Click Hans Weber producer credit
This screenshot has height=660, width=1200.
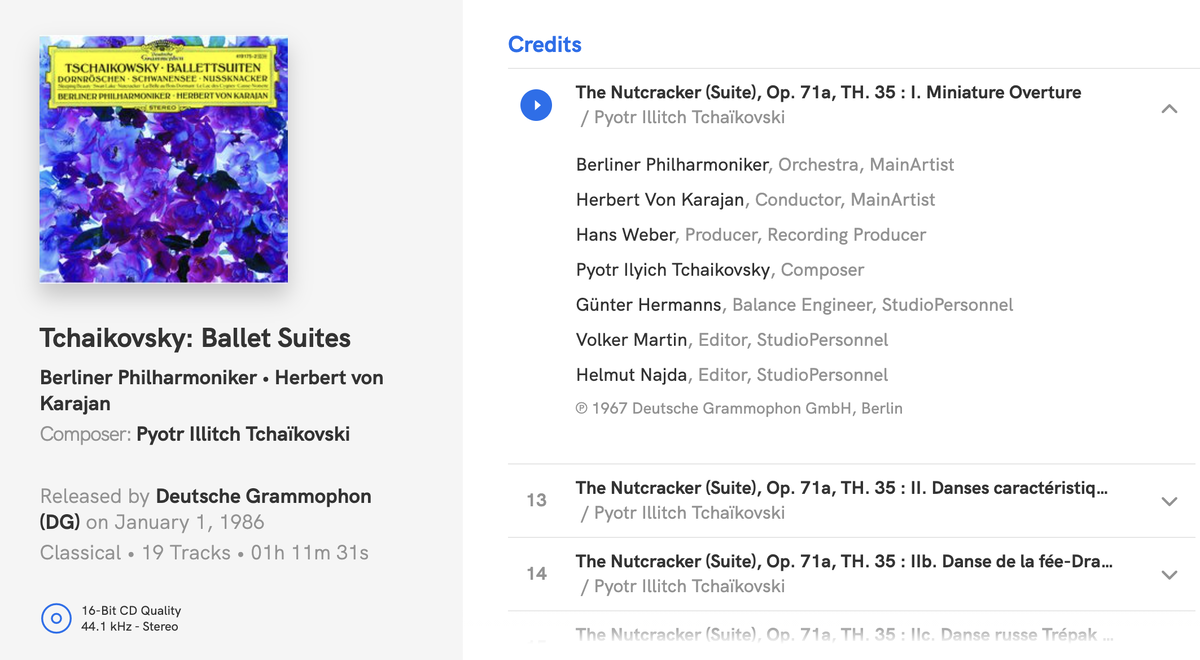pos(627,235)
